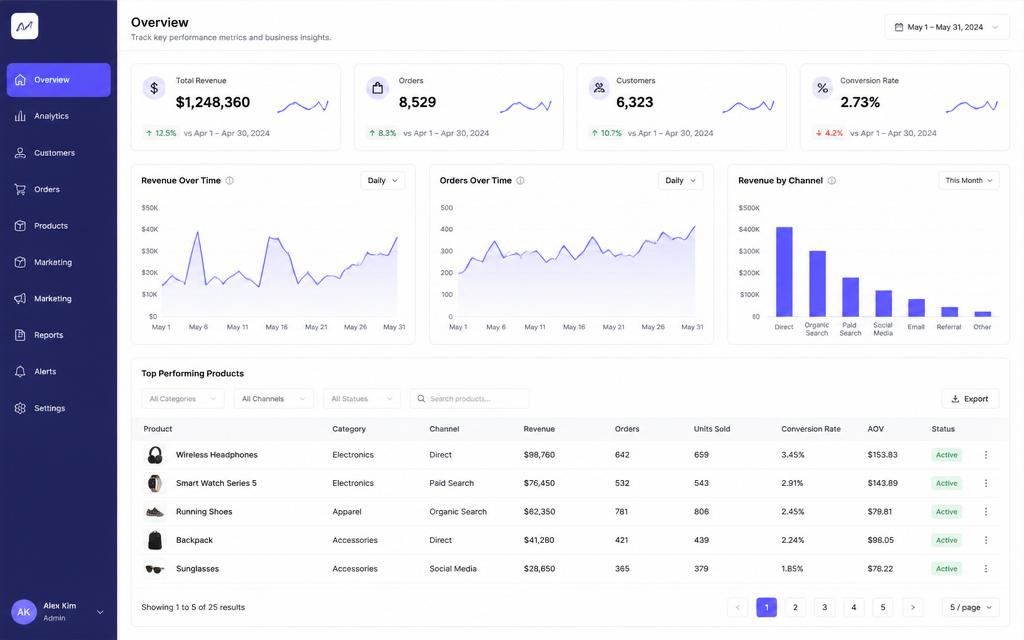The height and width of the screenshot is (640, 1024).
Task: Open row actions for Wireless Headphones
Action: pyautogui.click(x=985, y=455)
